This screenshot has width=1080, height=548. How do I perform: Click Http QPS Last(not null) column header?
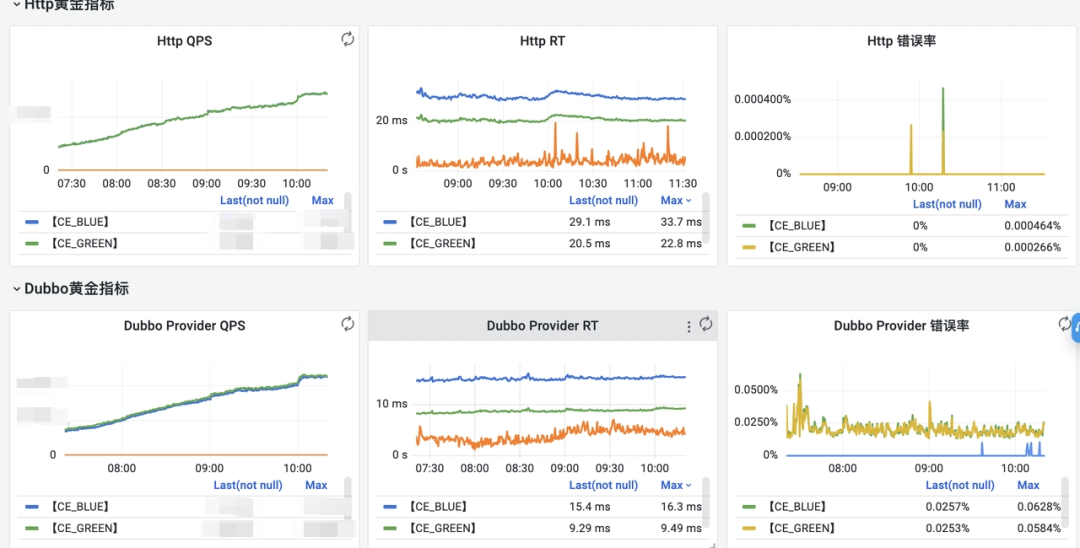[254, 200]
